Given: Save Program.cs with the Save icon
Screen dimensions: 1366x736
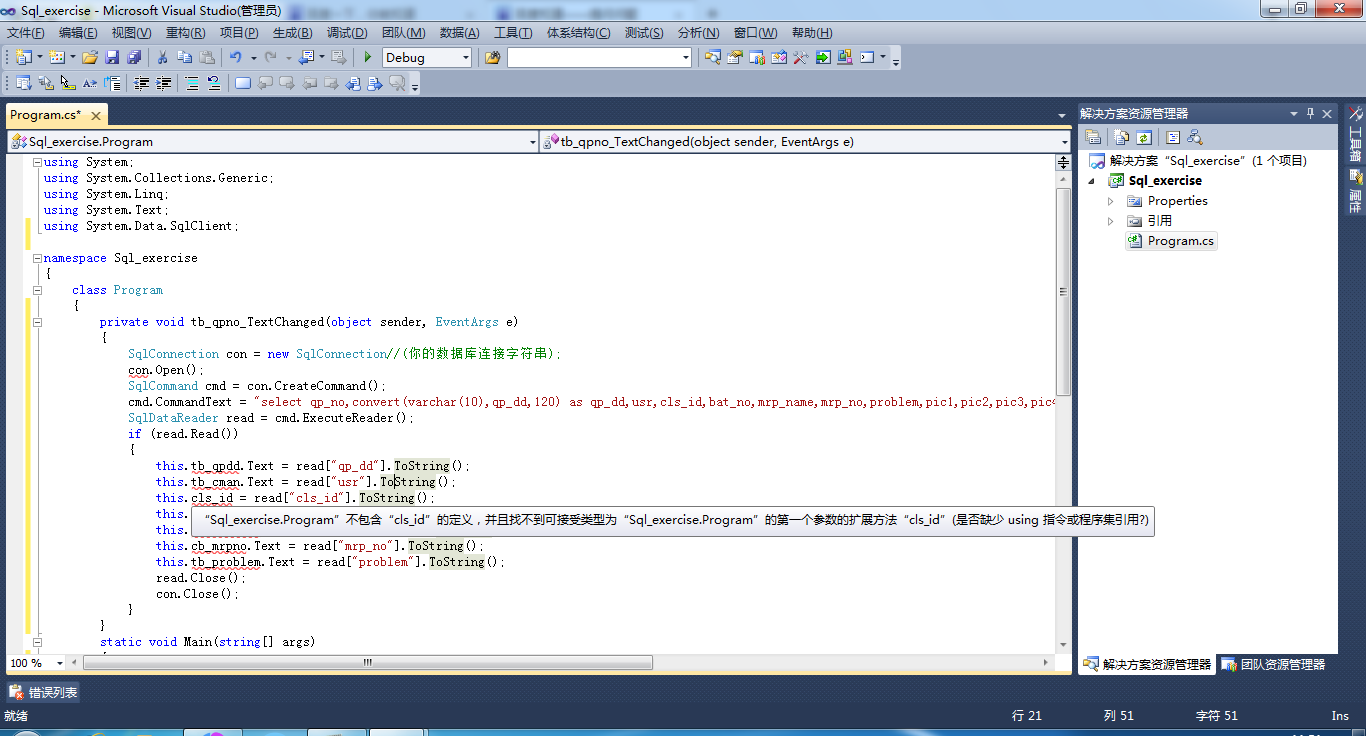Looking at the screenshot, I should tap(112, 57).
